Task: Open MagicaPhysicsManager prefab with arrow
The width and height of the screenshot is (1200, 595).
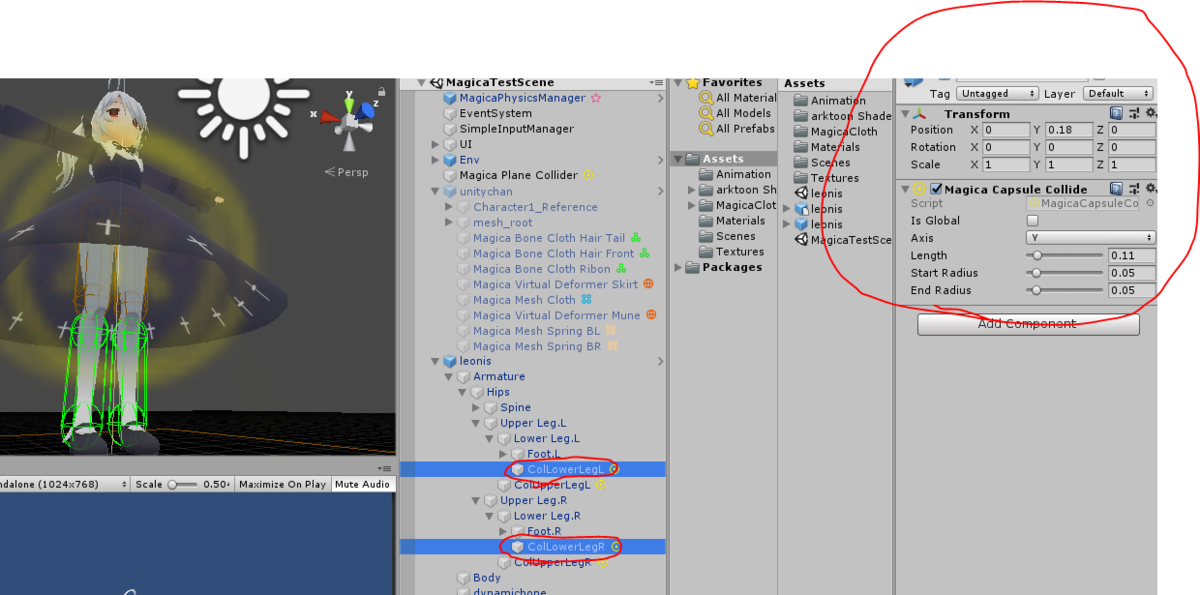Action: coord(660,98)
